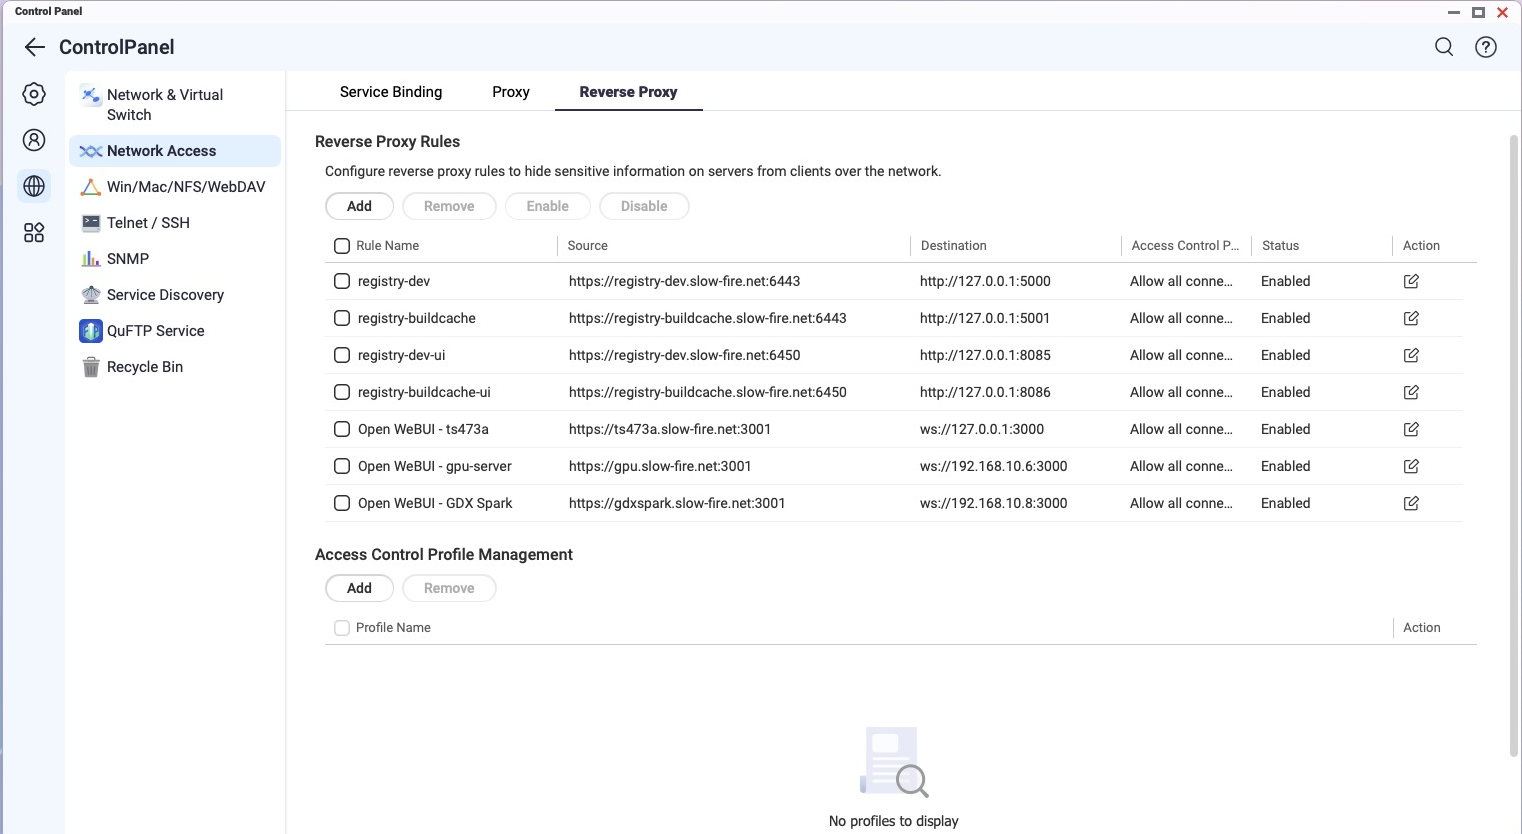Open the help question mark icon
This screenshot has height=834, width=1522.
(x=1486, y=47)
